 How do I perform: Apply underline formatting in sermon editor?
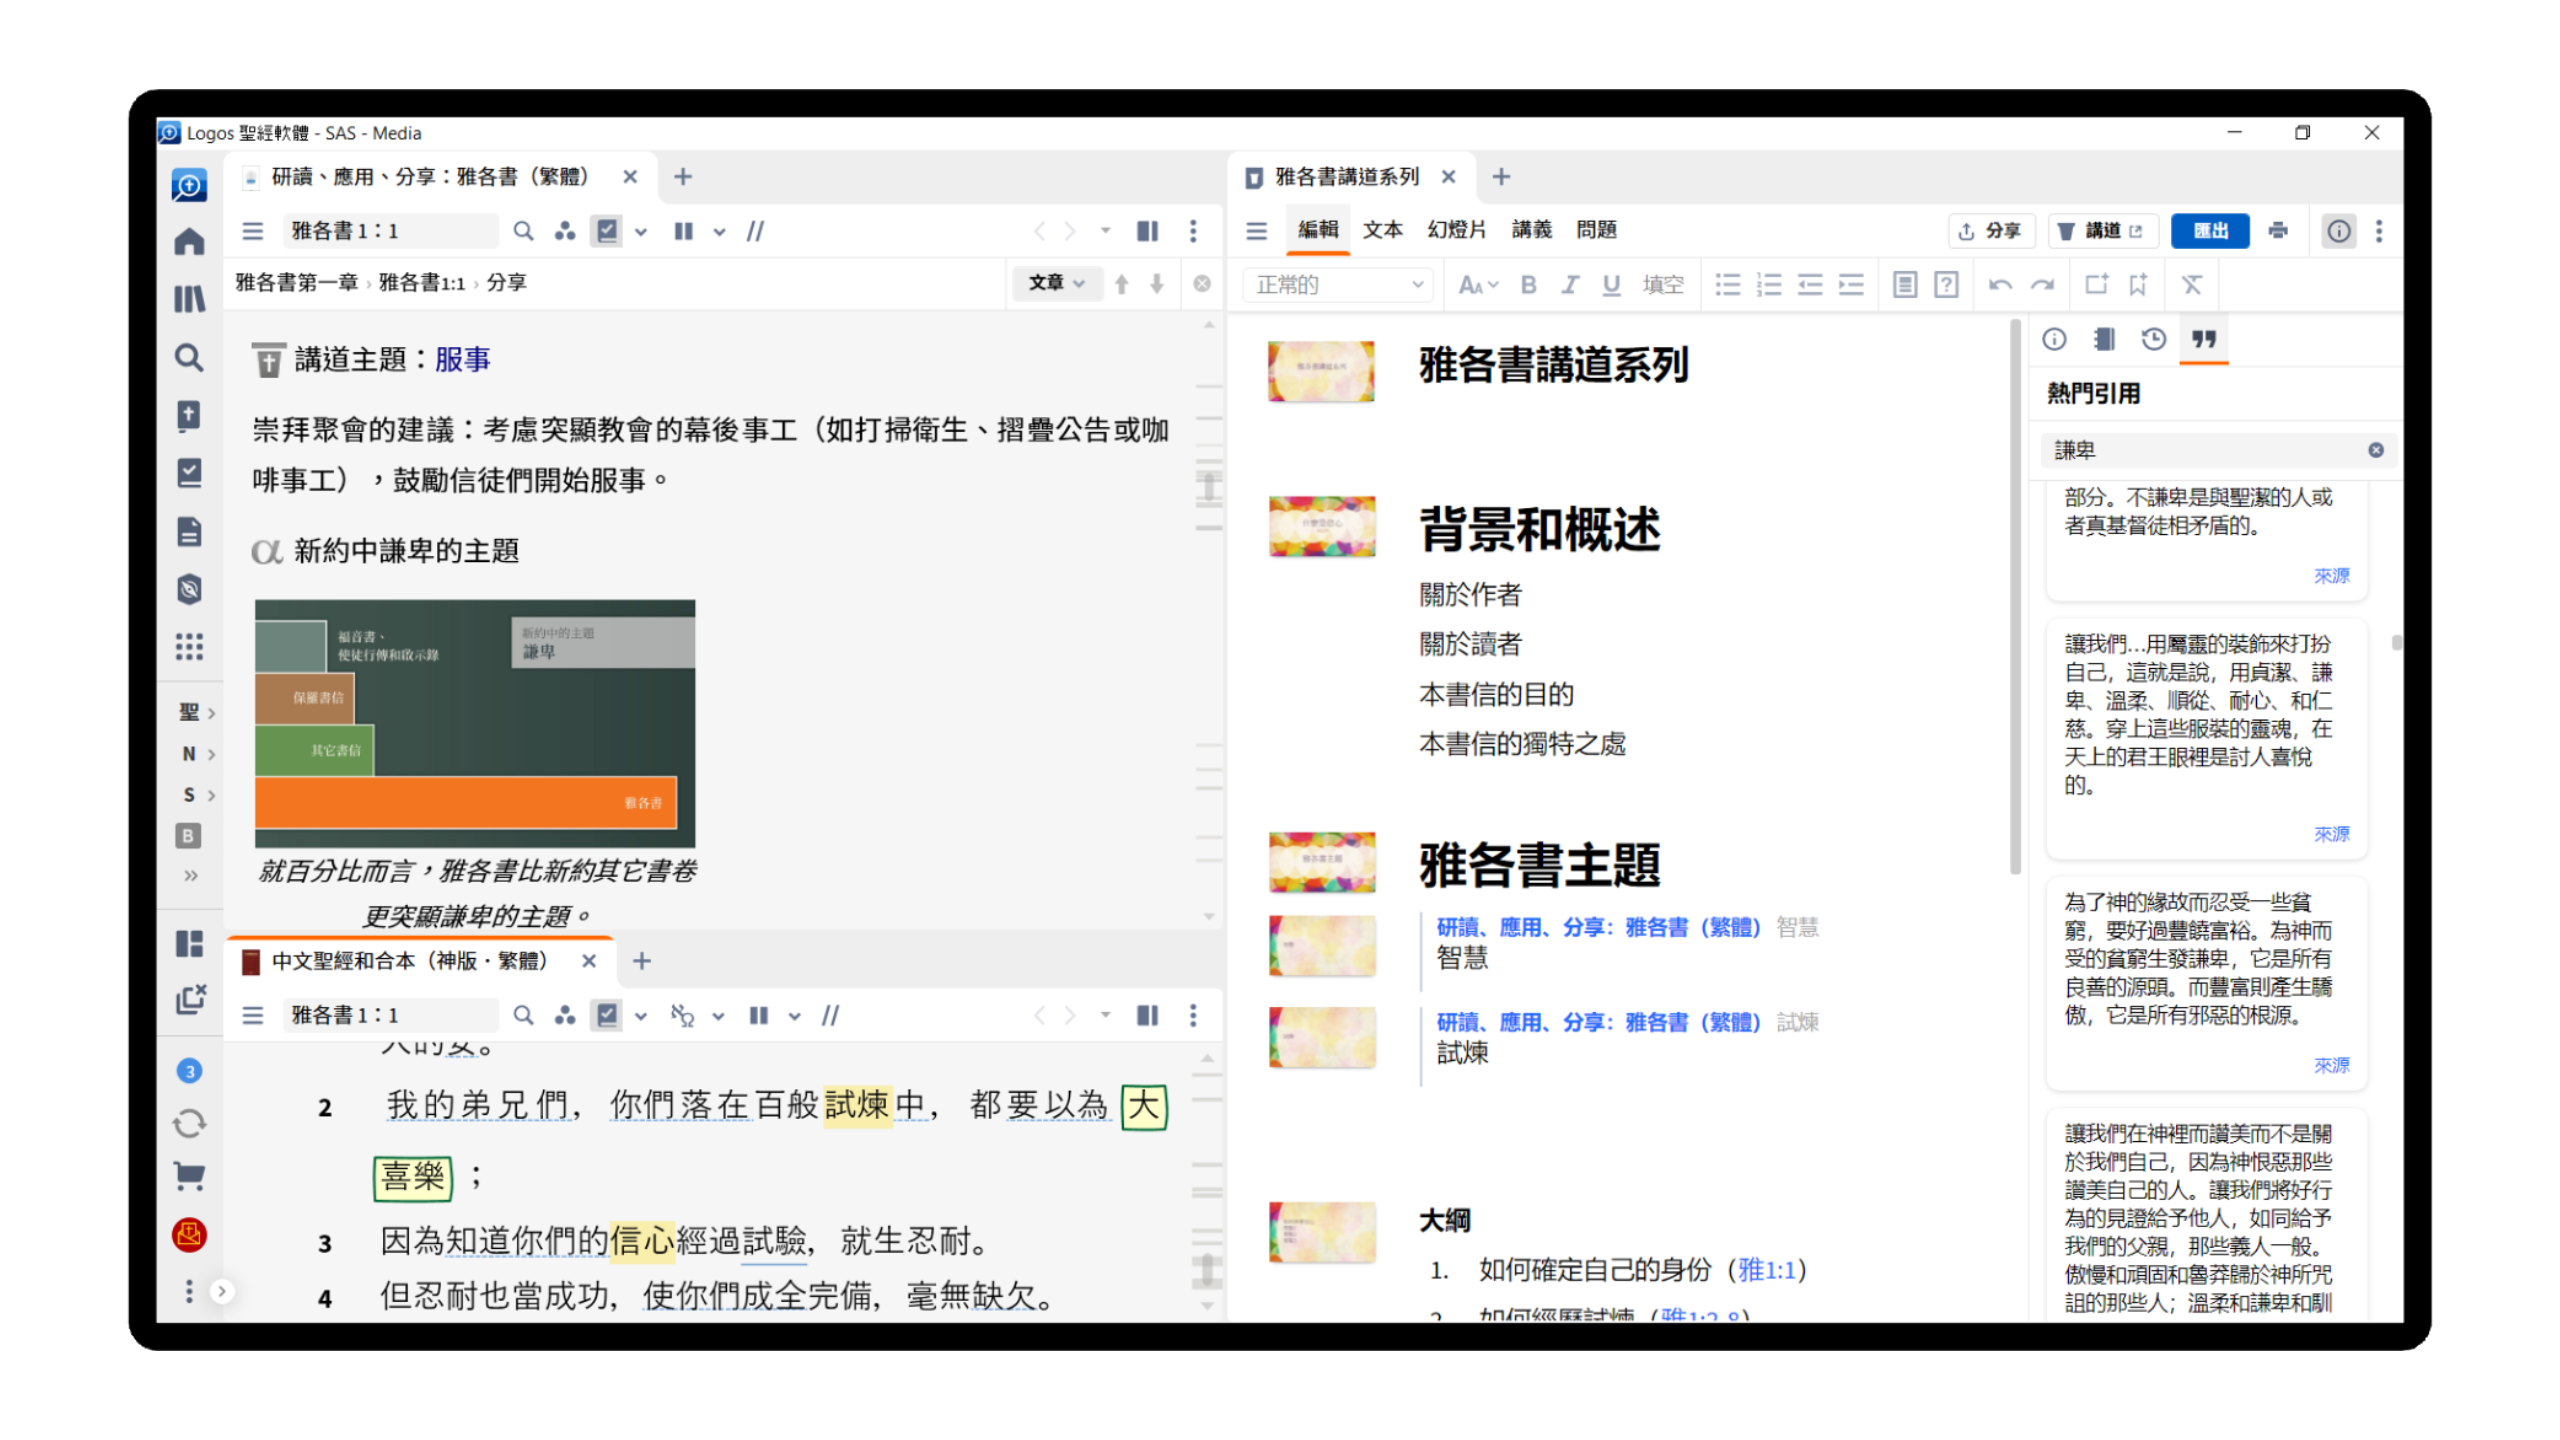(x=1611, y=285)
